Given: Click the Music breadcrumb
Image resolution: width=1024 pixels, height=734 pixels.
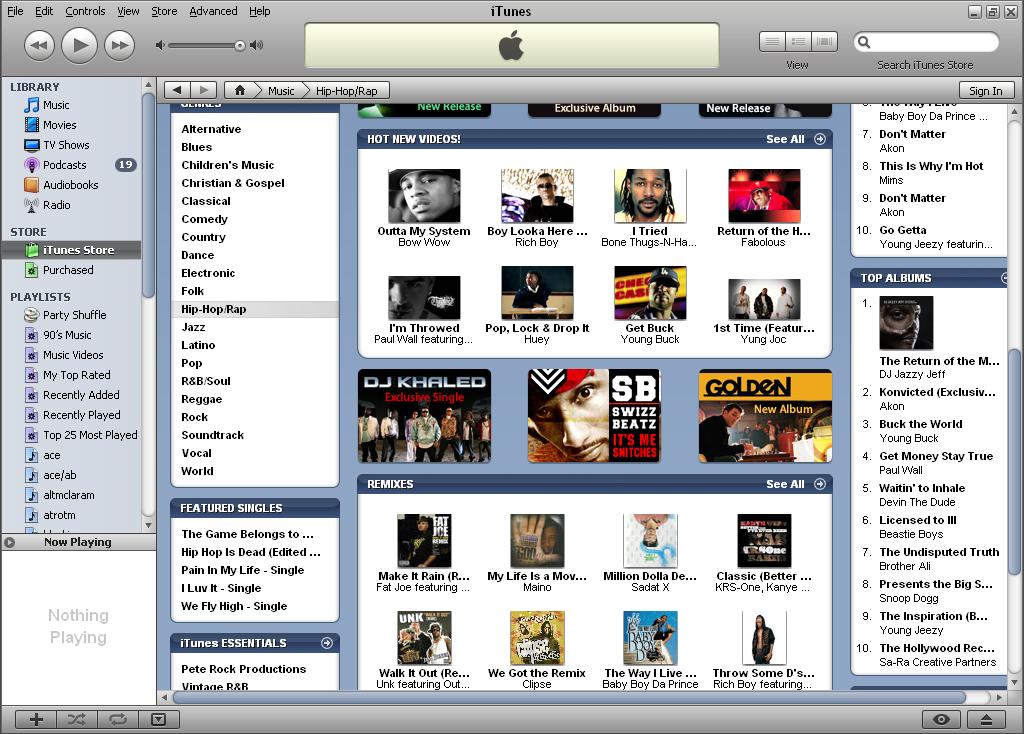Looking at the screenshot, I should pyautogui.click(x=281, y=91).
